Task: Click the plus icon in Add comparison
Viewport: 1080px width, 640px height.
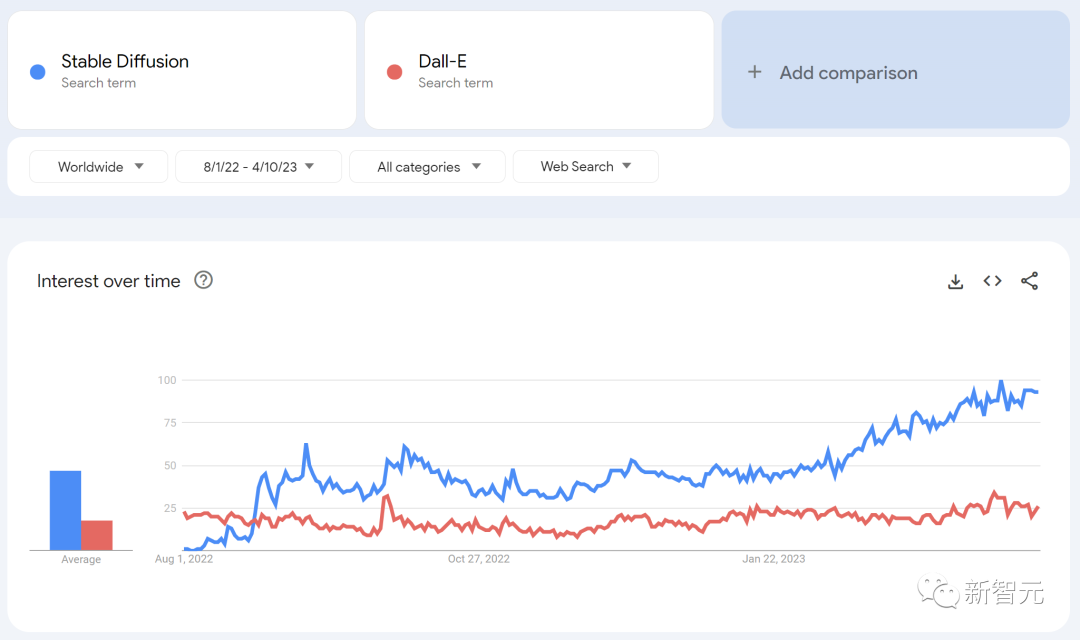Action: point(755,72)
